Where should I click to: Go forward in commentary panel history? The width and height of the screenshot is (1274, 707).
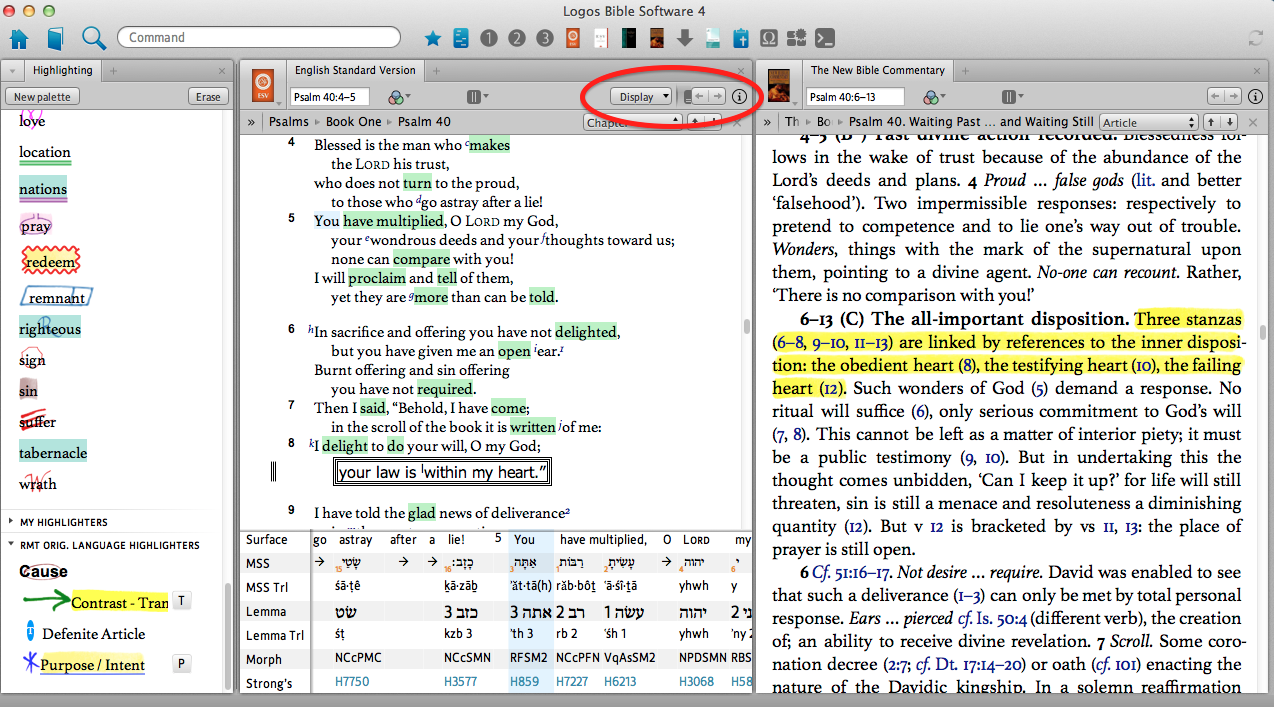pos(1233,96)
